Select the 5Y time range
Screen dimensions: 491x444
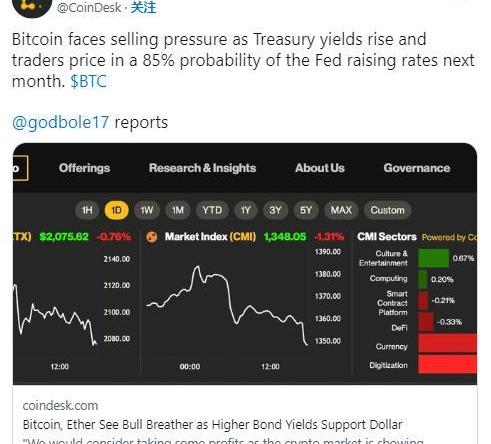pos(306,210)
